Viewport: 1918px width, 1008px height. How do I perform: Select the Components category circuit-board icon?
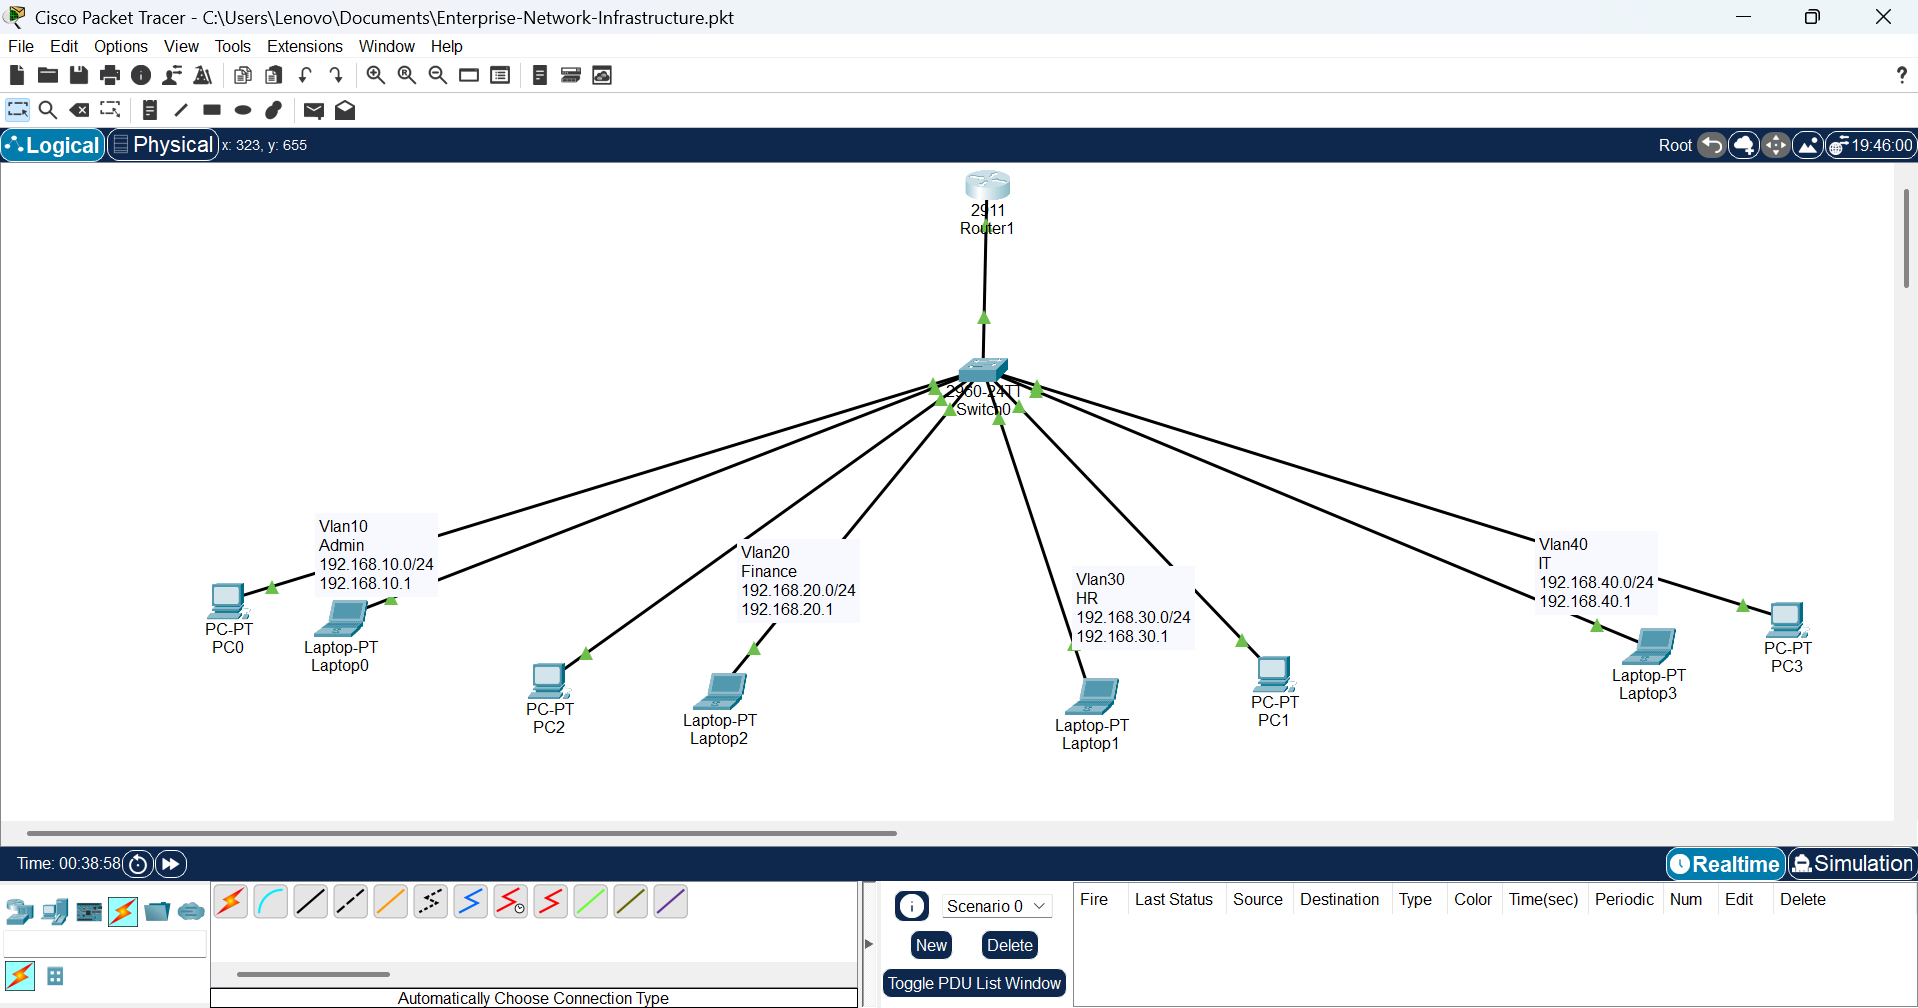tap(89, 911)
